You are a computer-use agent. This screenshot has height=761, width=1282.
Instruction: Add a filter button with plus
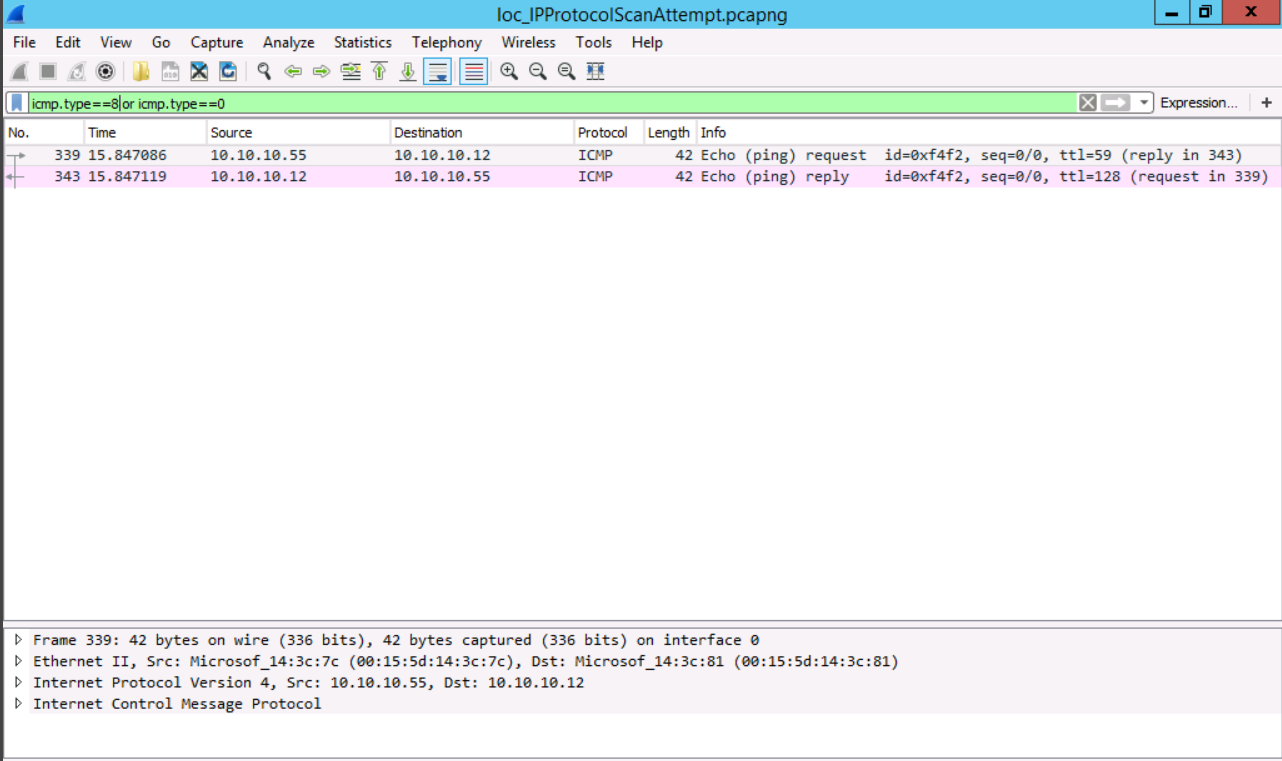tap(1266, 103)
